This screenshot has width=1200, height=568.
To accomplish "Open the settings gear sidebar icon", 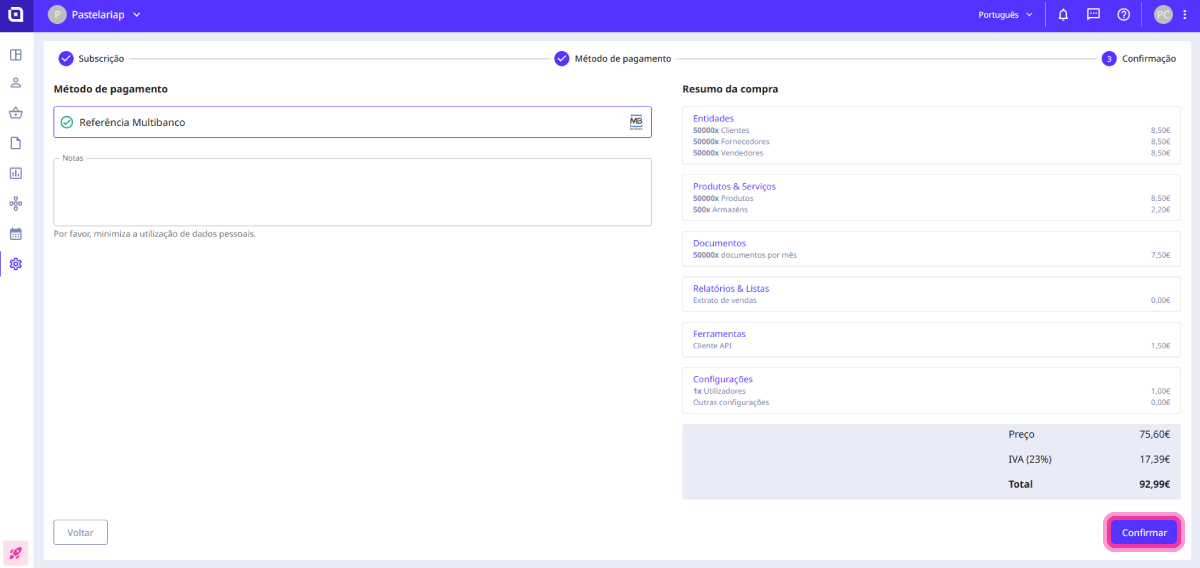I will [16, 264].
